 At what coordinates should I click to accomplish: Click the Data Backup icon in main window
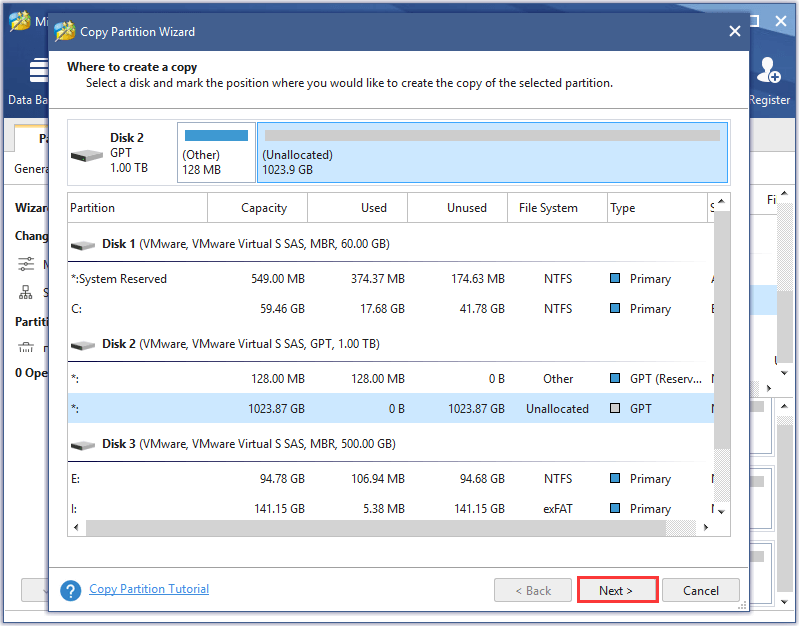tap(39, 71)
